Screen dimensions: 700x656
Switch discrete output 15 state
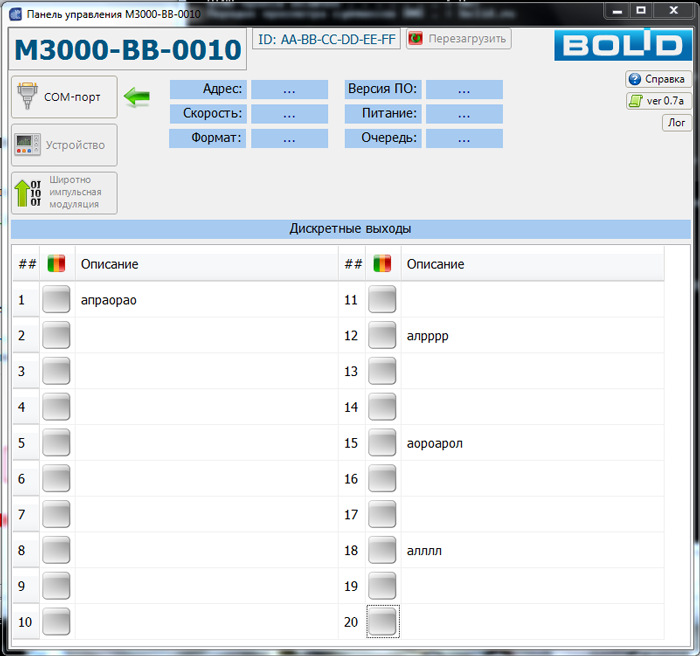click(382, 443)
